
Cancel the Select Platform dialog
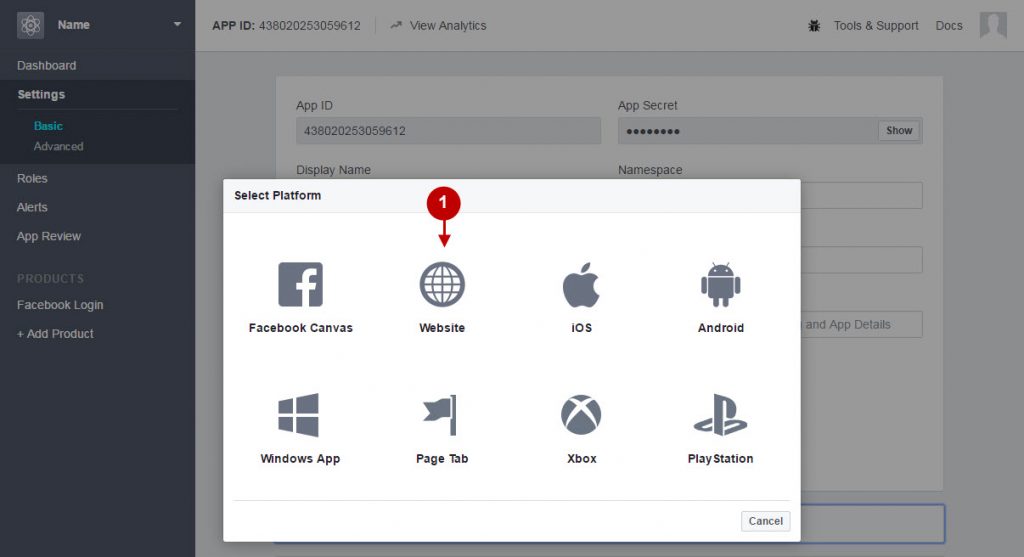click(x=765, y=521)
